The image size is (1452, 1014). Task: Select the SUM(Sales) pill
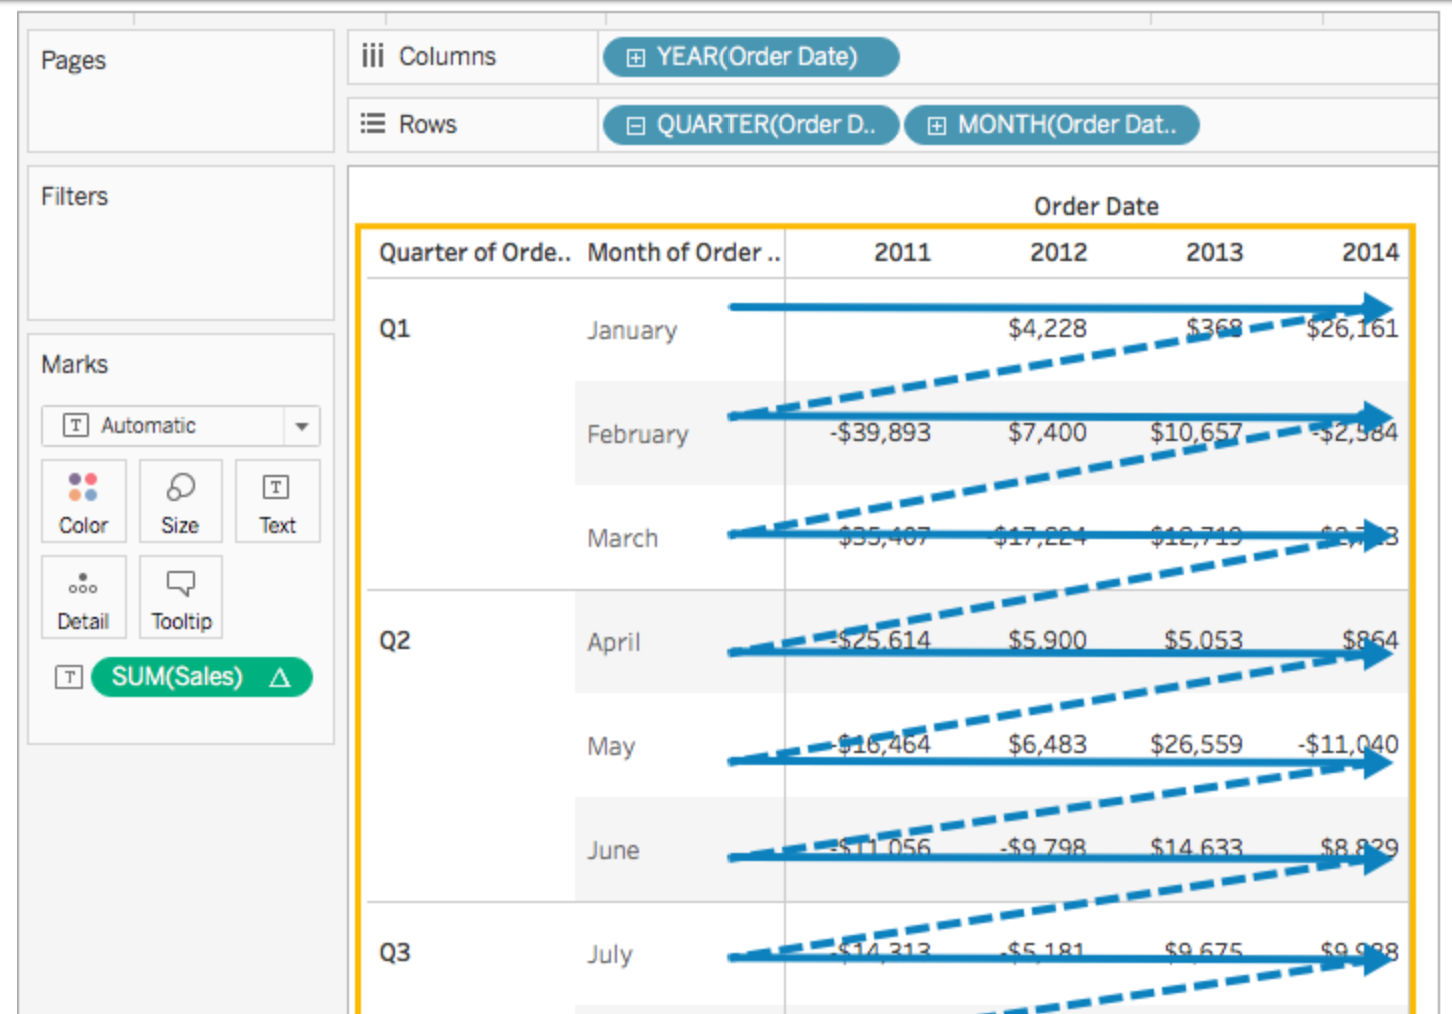coord(201,677)
